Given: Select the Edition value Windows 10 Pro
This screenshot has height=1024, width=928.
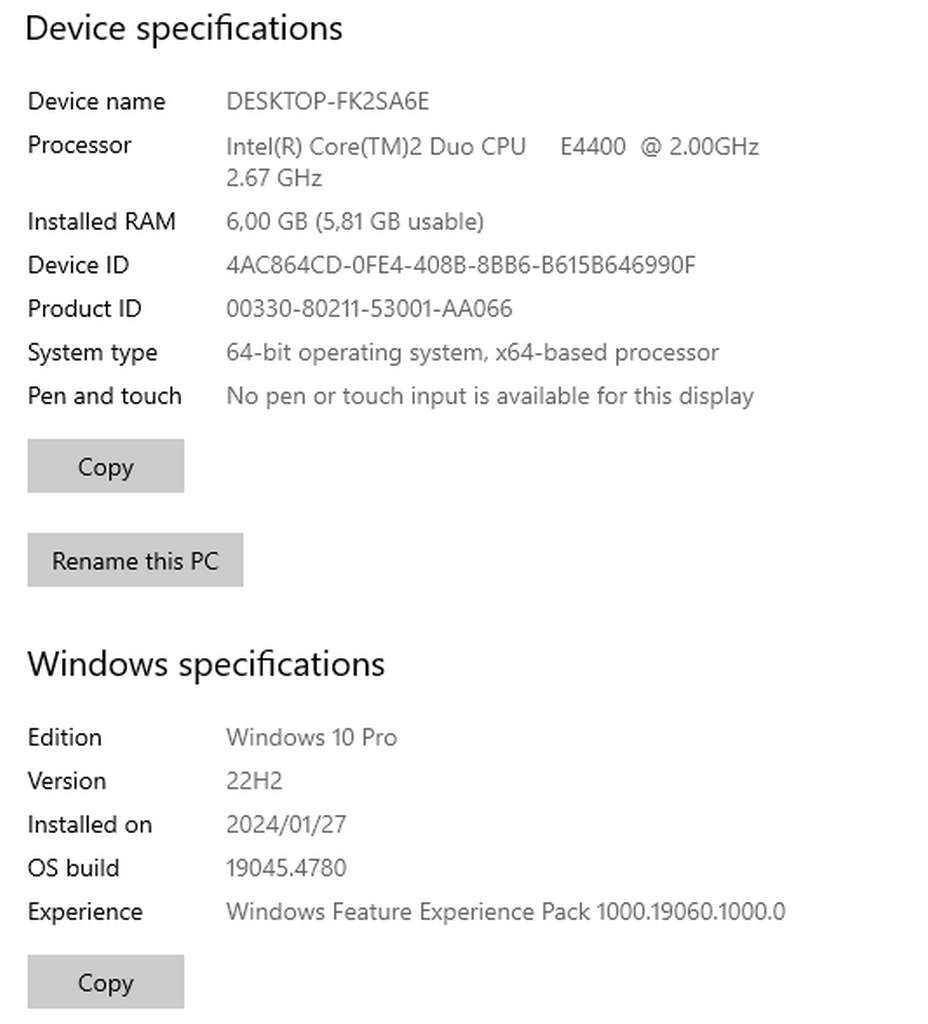Looking at the screenshot, I should (312, 737).
